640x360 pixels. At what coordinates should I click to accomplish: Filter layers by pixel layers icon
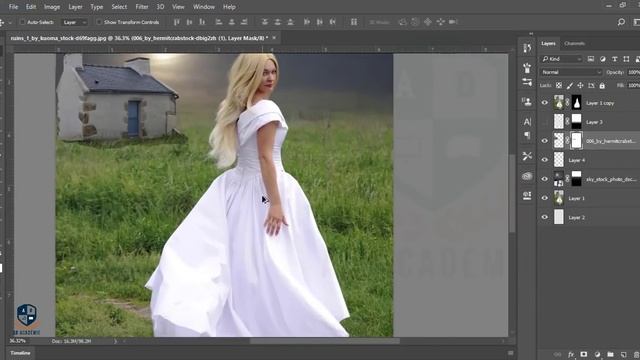click(591, 59)
